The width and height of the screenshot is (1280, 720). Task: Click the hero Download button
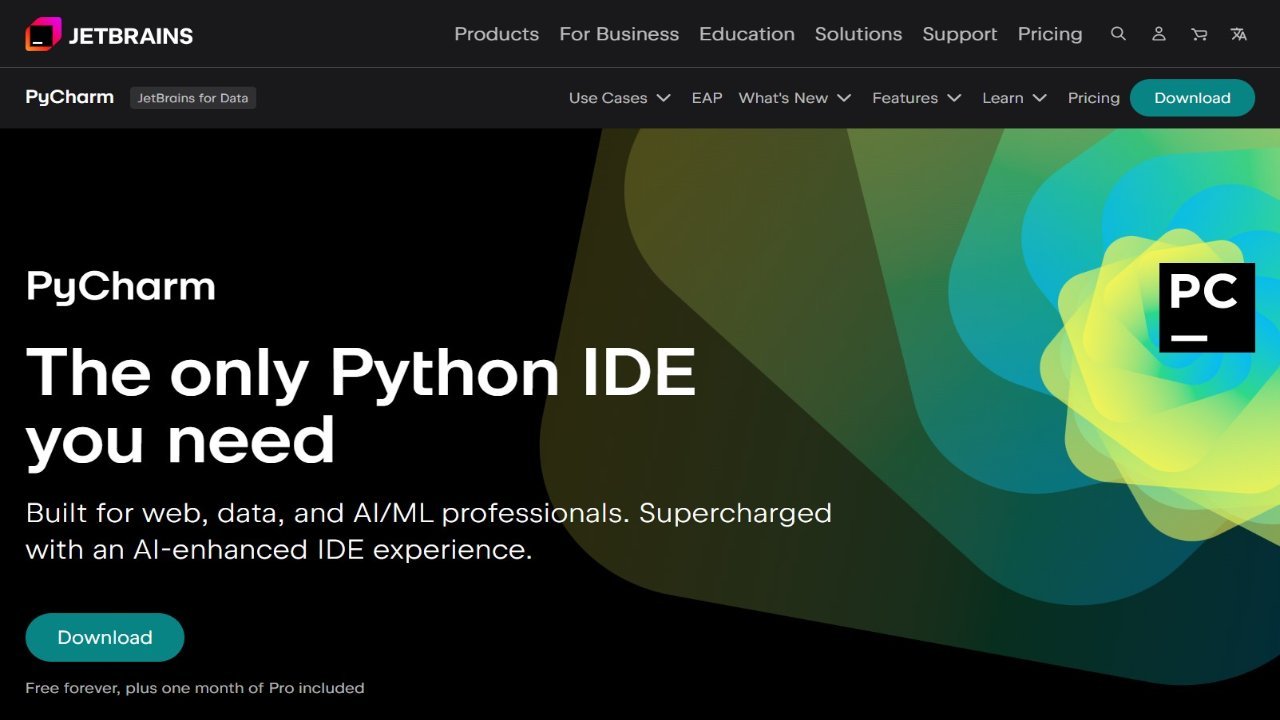[x=105, y=637]
